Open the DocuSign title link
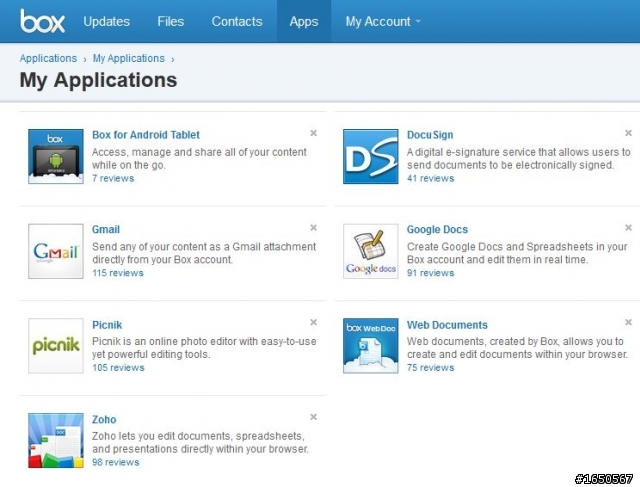Image resolution: width=640 pixels, height=487 pixels. tap(430, 135)
